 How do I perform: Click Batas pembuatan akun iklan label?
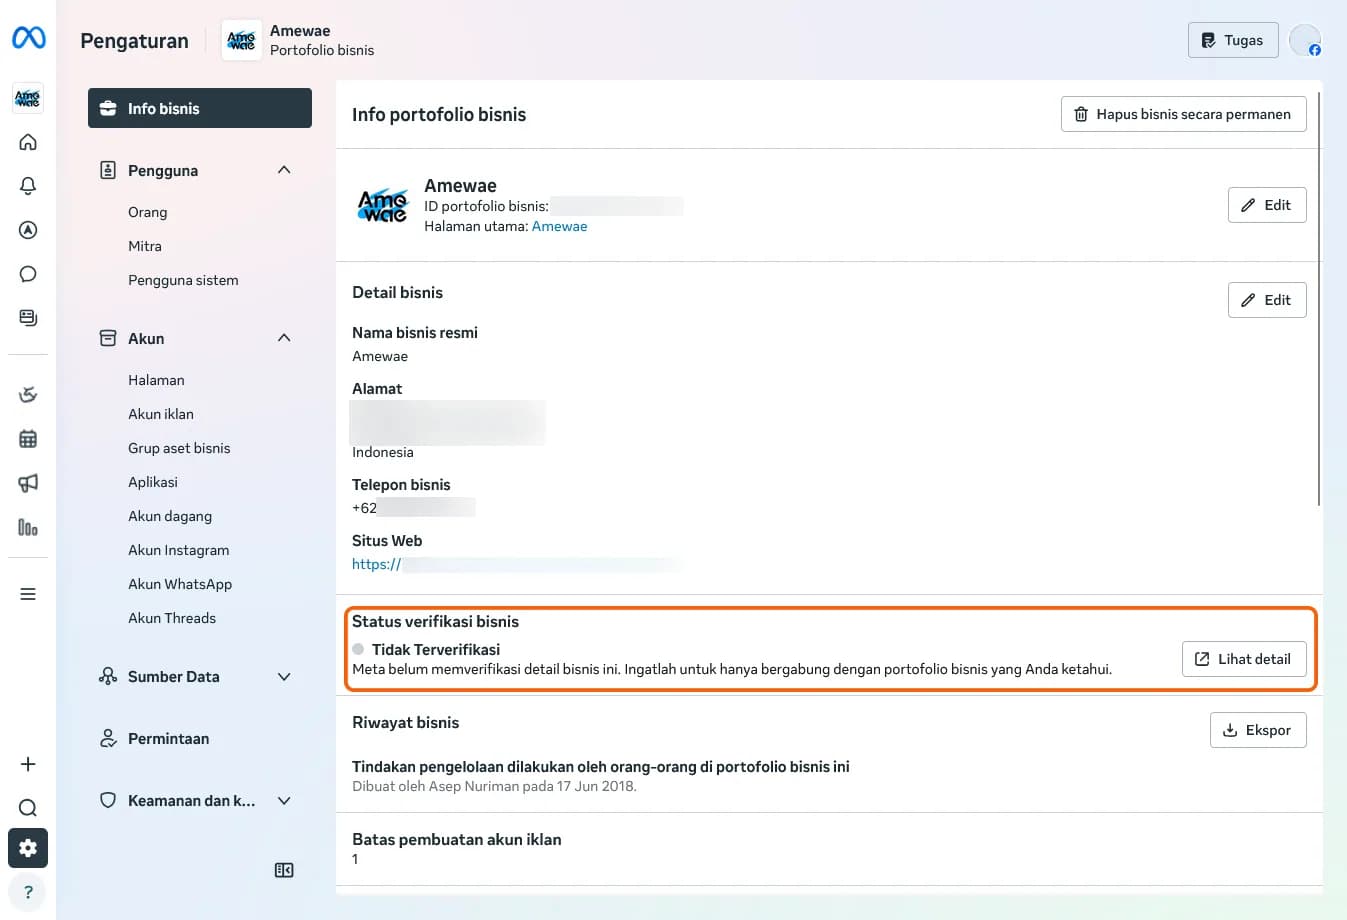[x=457, y=839]
